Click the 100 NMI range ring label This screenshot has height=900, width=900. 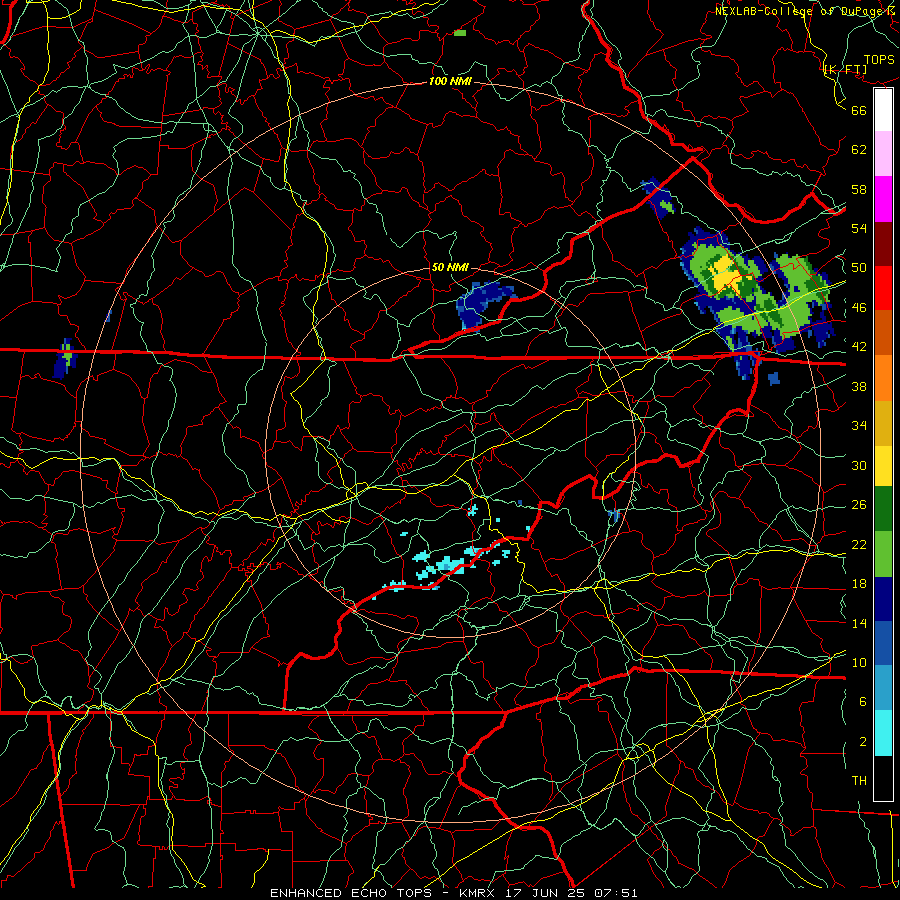click(x=450, y=82)
